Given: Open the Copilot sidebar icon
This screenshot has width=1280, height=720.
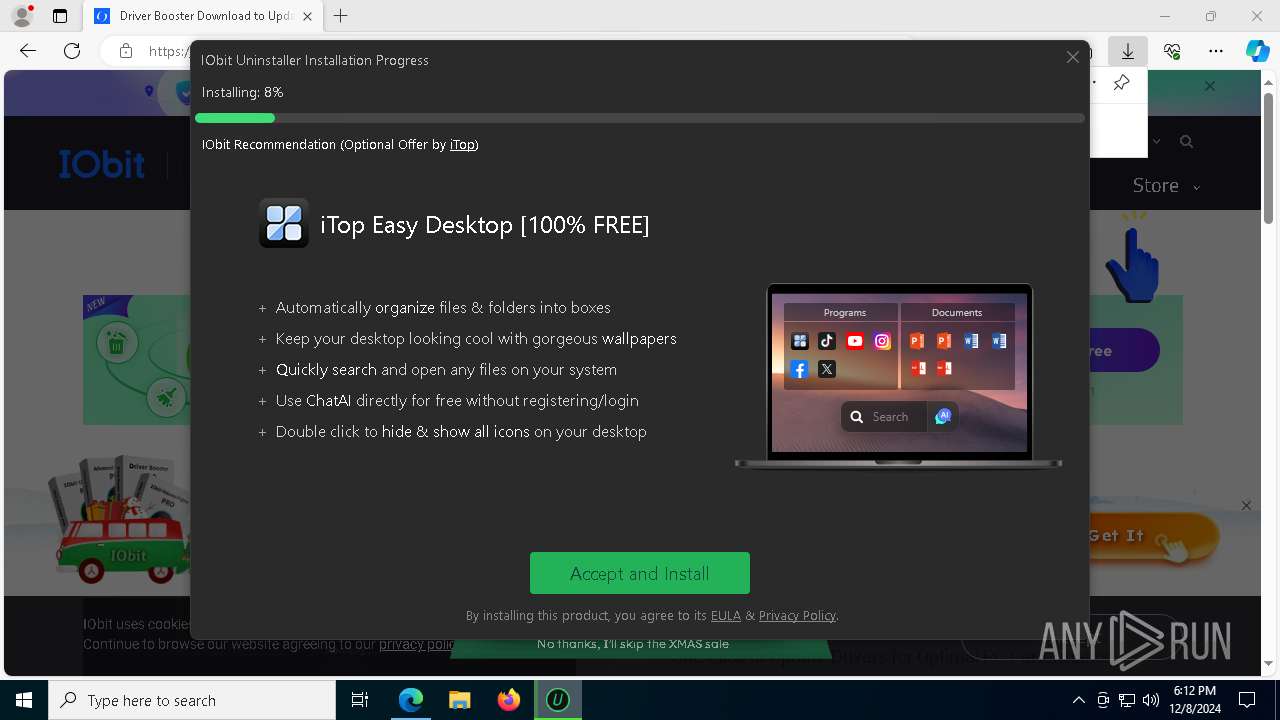Looking at the screenshot, I should 1257,51.
